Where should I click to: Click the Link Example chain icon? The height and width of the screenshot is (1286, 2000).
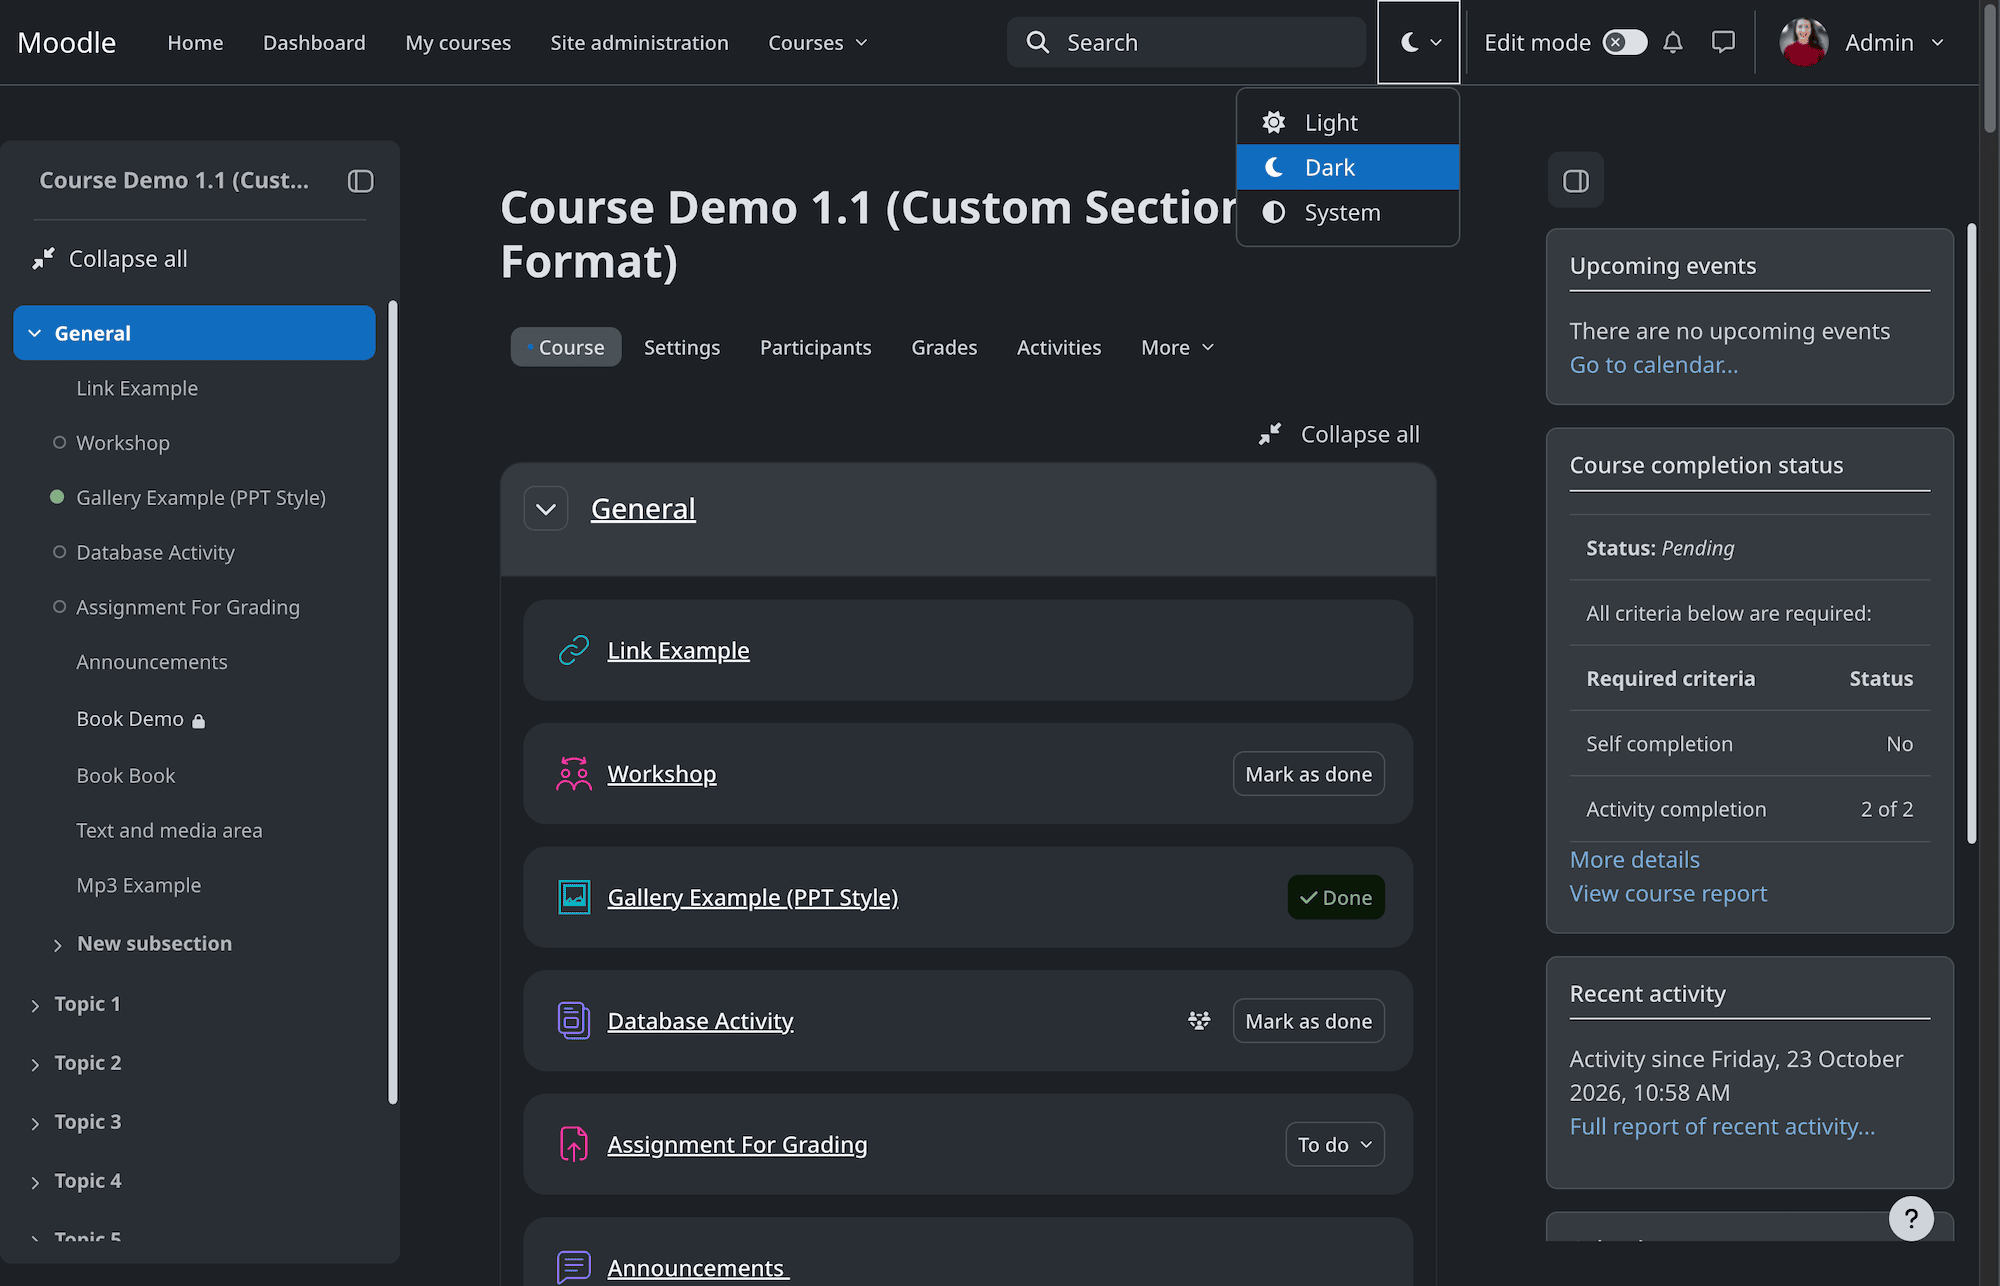tap(574, 650)
